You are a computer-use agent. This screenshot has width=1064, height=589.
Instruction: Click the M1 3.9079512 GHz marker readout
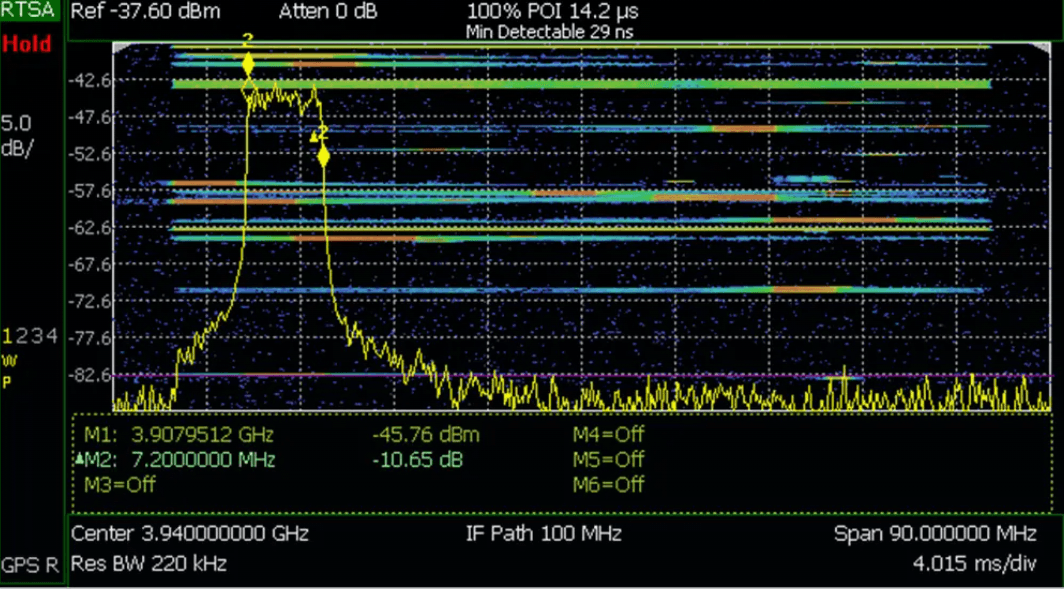180,435
